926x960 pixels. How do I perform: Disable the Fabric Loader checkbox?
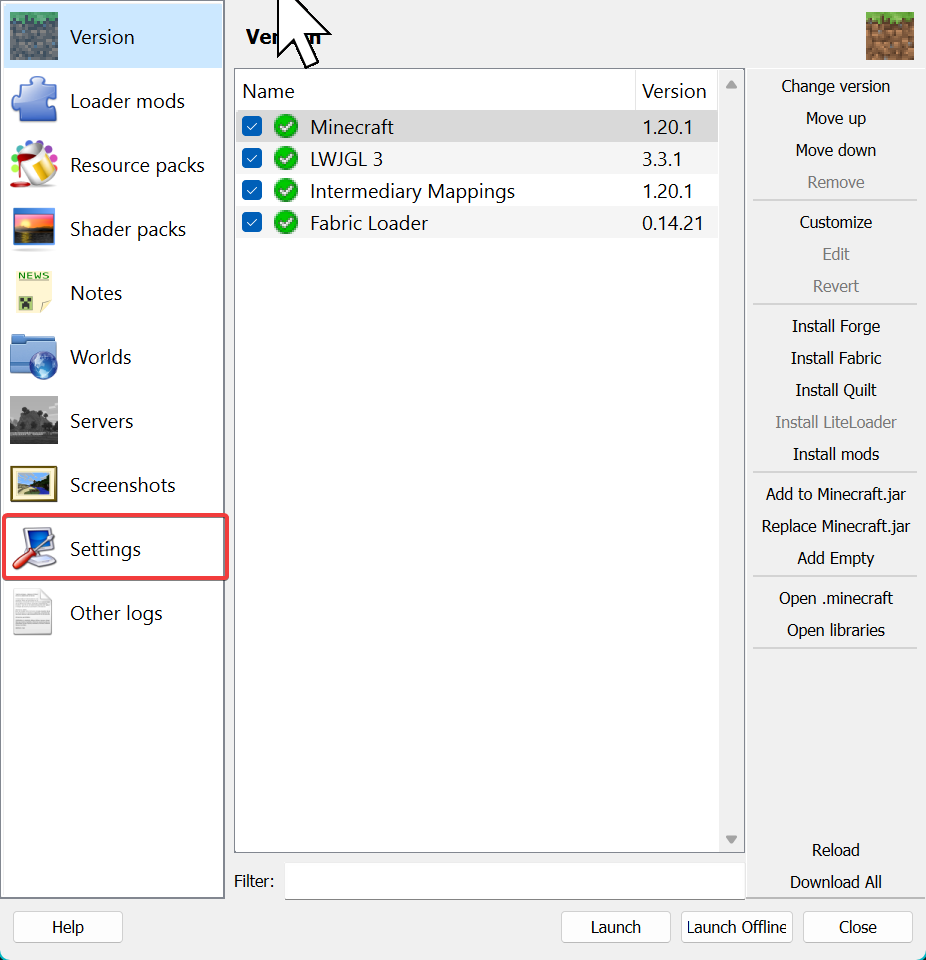tap(252, 222)
